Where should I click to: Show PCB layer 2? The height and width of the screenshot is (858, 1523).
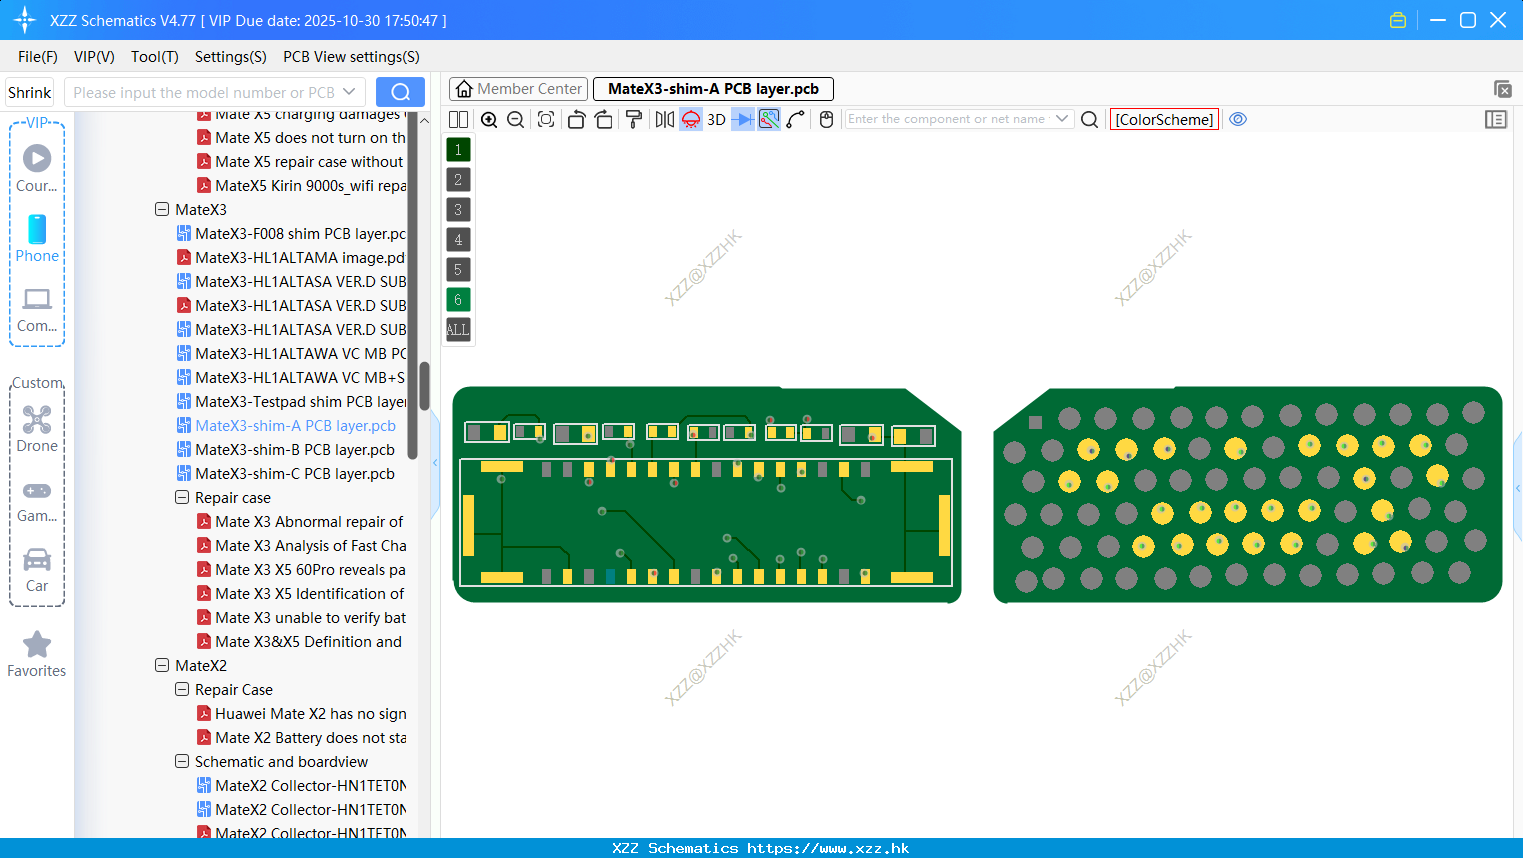click(x=458, y=180)
